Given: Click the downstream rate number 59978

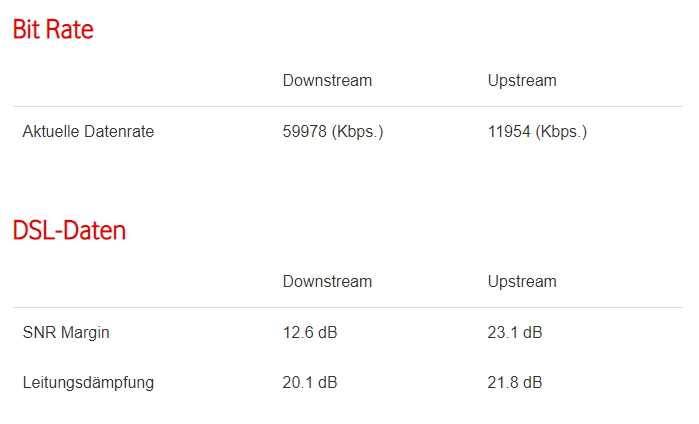Looking at the screenshot, I should point(304,131).
